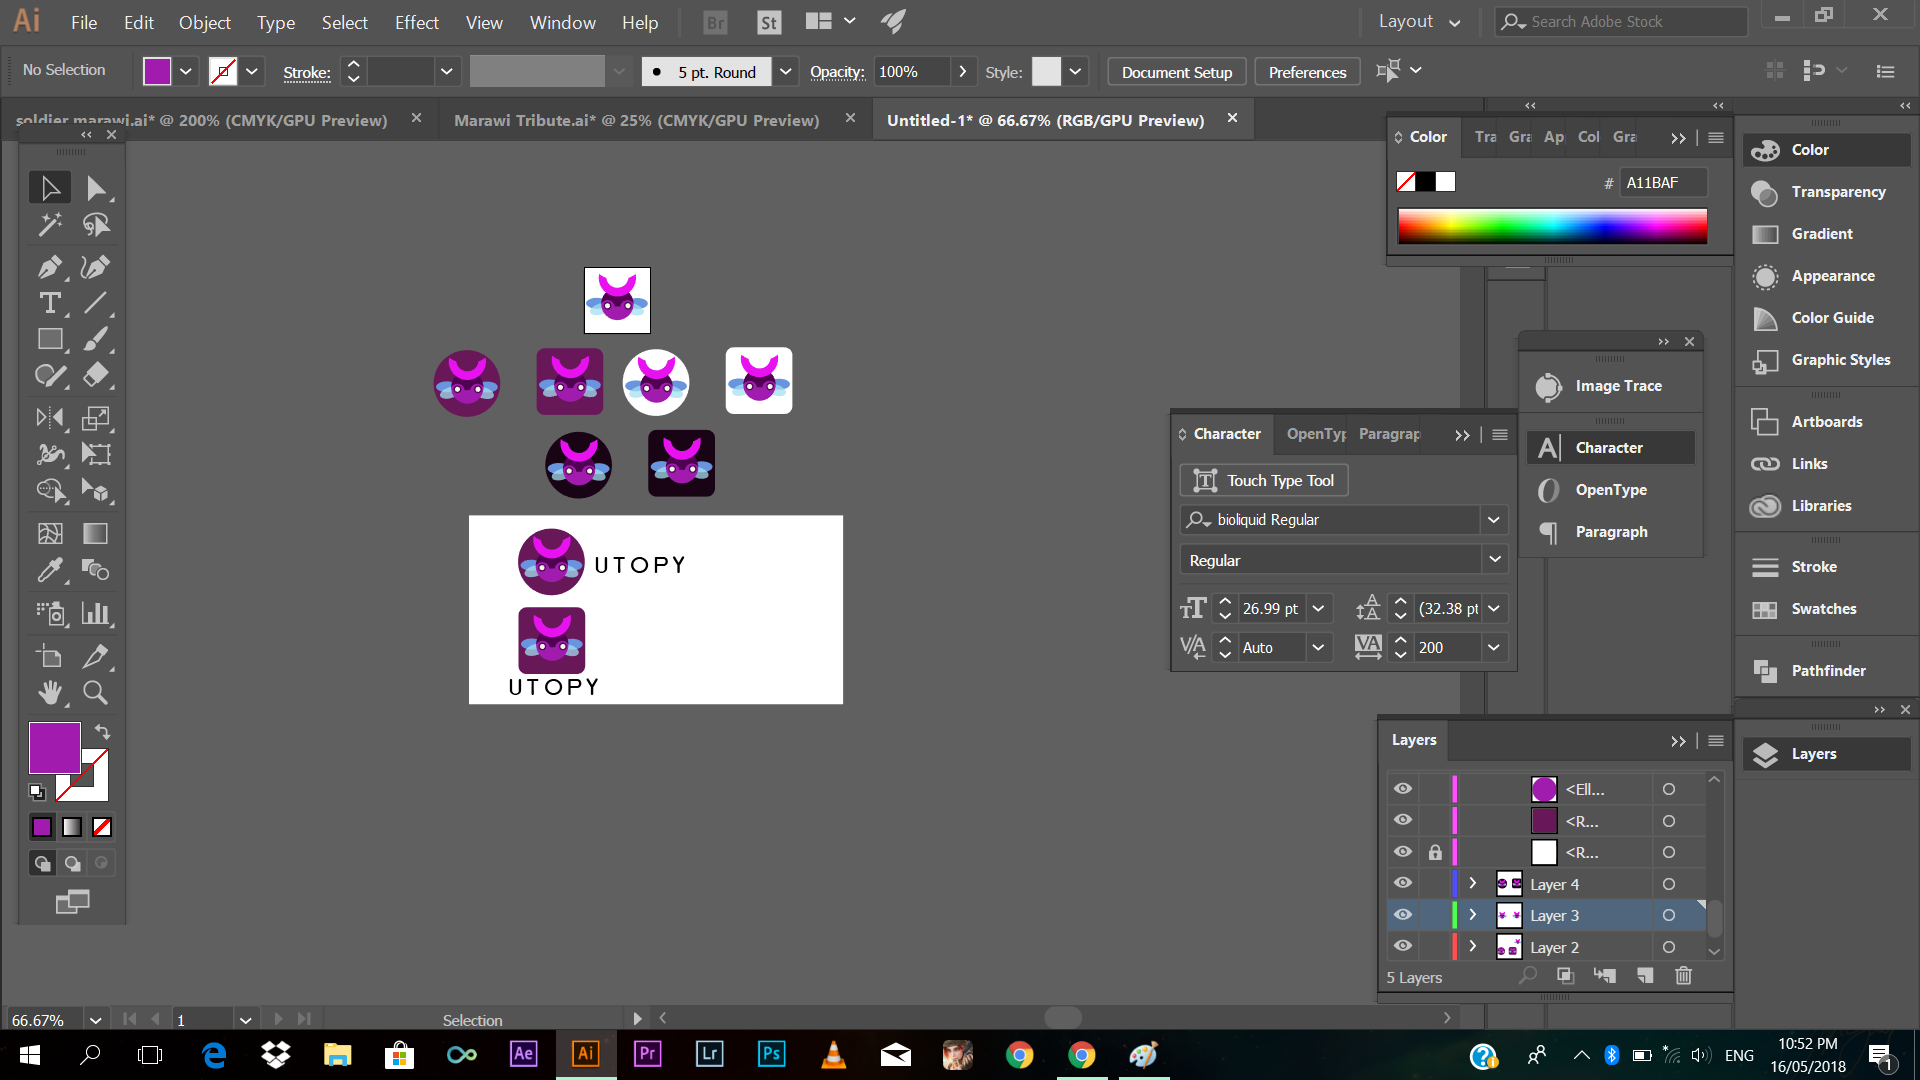
Task: Open the Window menu
Action: [x=562, y=22]
